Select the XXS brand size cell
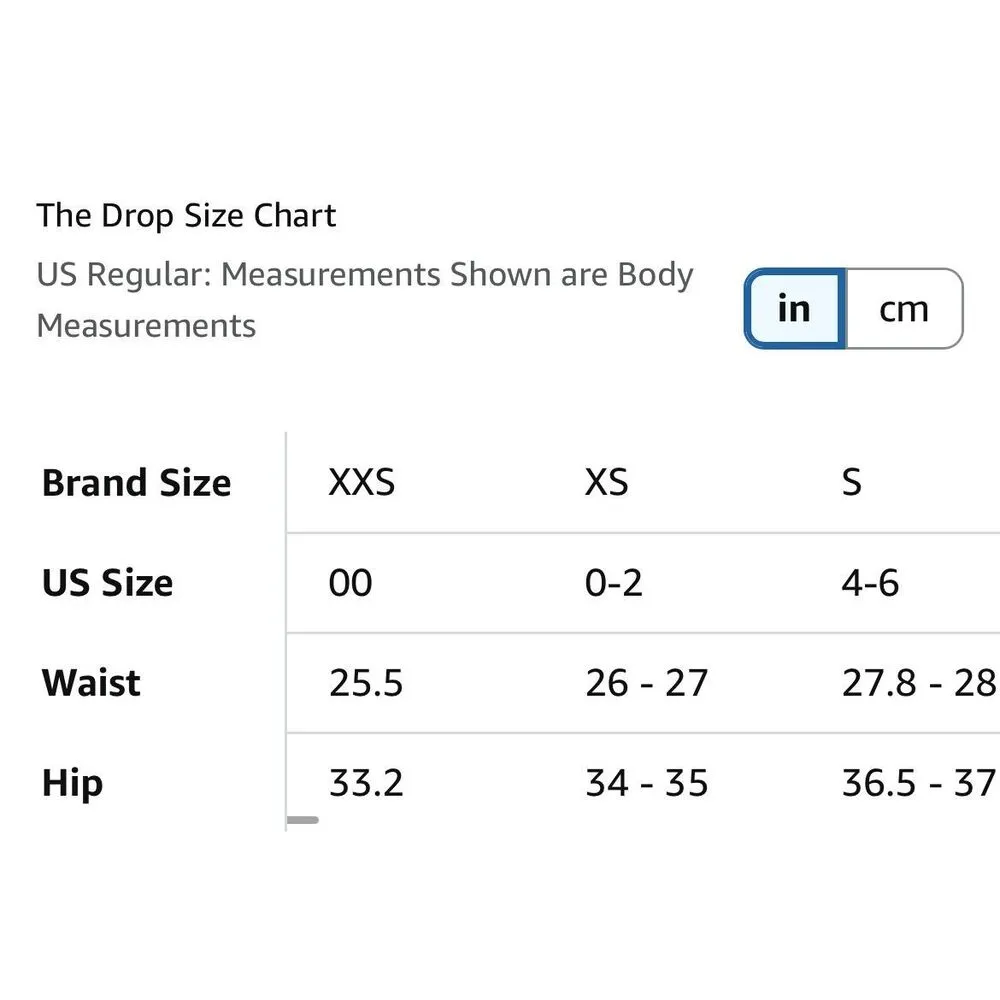The image size is (1000, 1000). 362,483
